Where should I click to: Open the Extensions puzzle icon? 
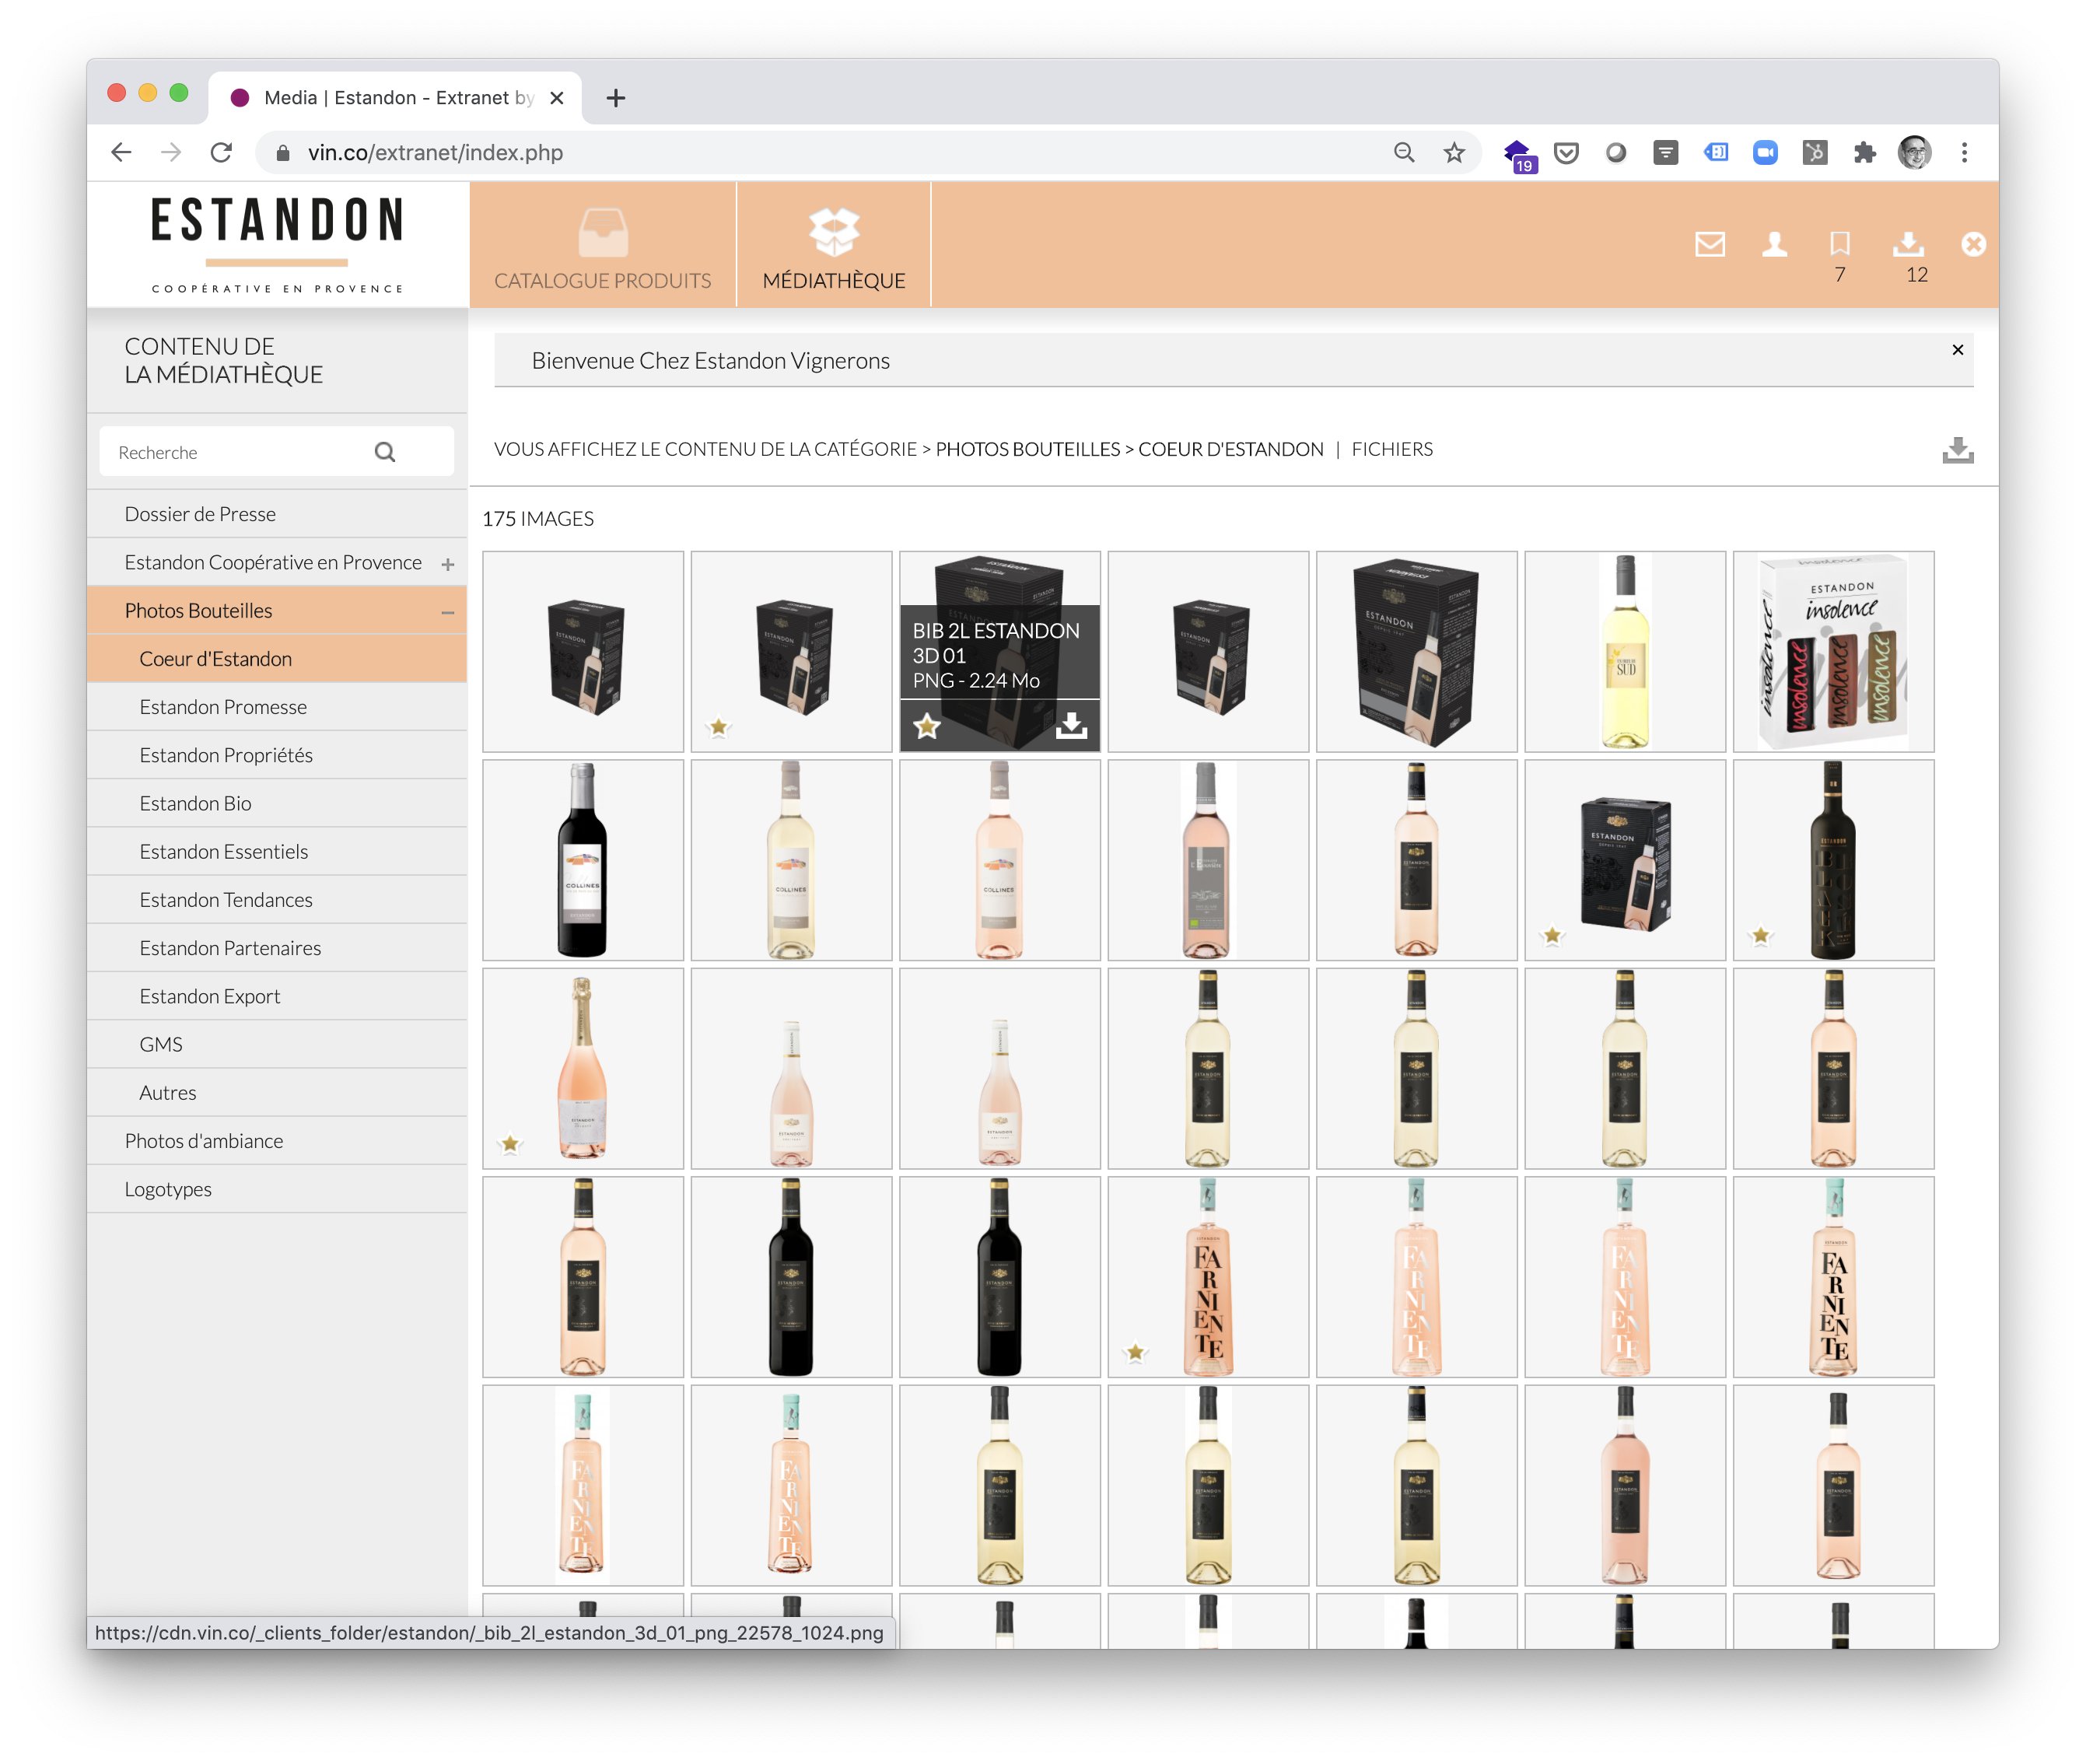1864,152
